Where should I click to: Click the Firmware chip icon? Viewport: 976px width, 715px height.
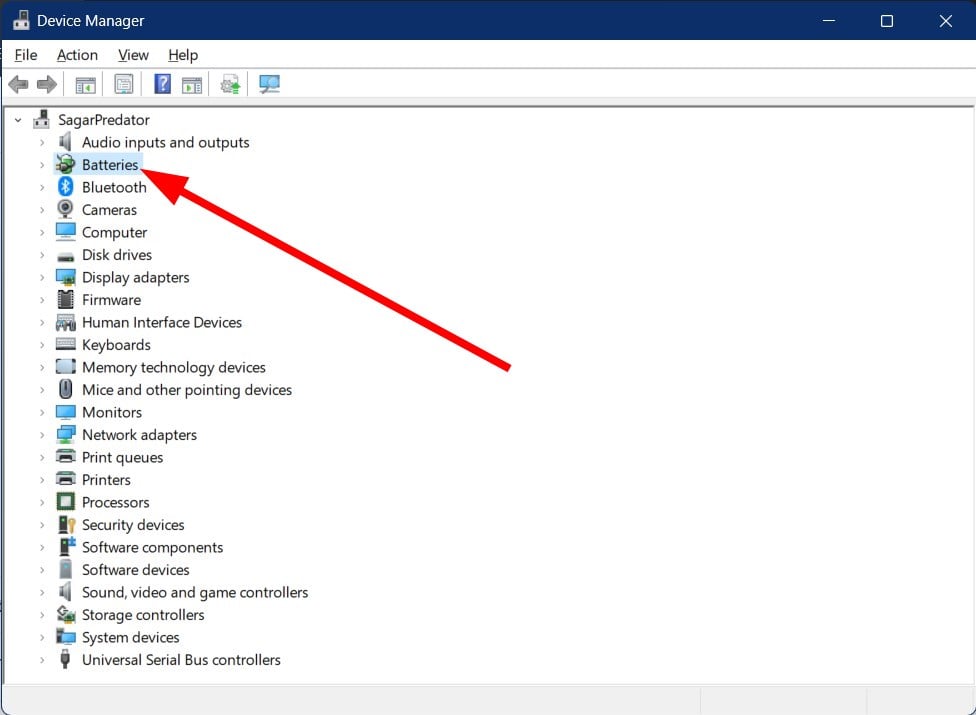click(65, 299)
